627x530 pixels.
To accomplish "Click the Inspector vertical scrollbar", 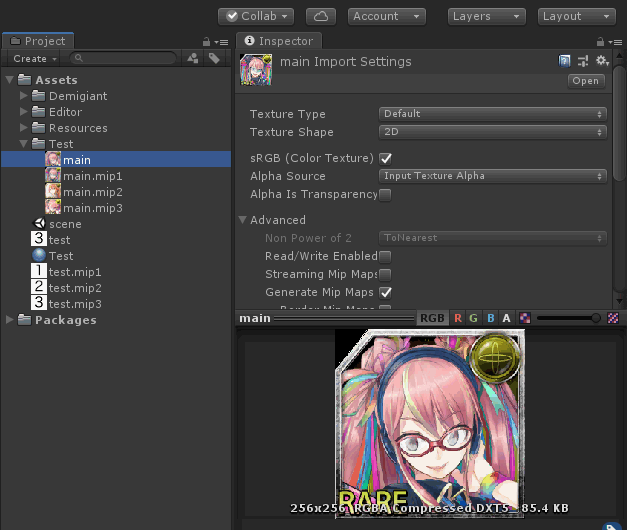I will coord(619,124).
